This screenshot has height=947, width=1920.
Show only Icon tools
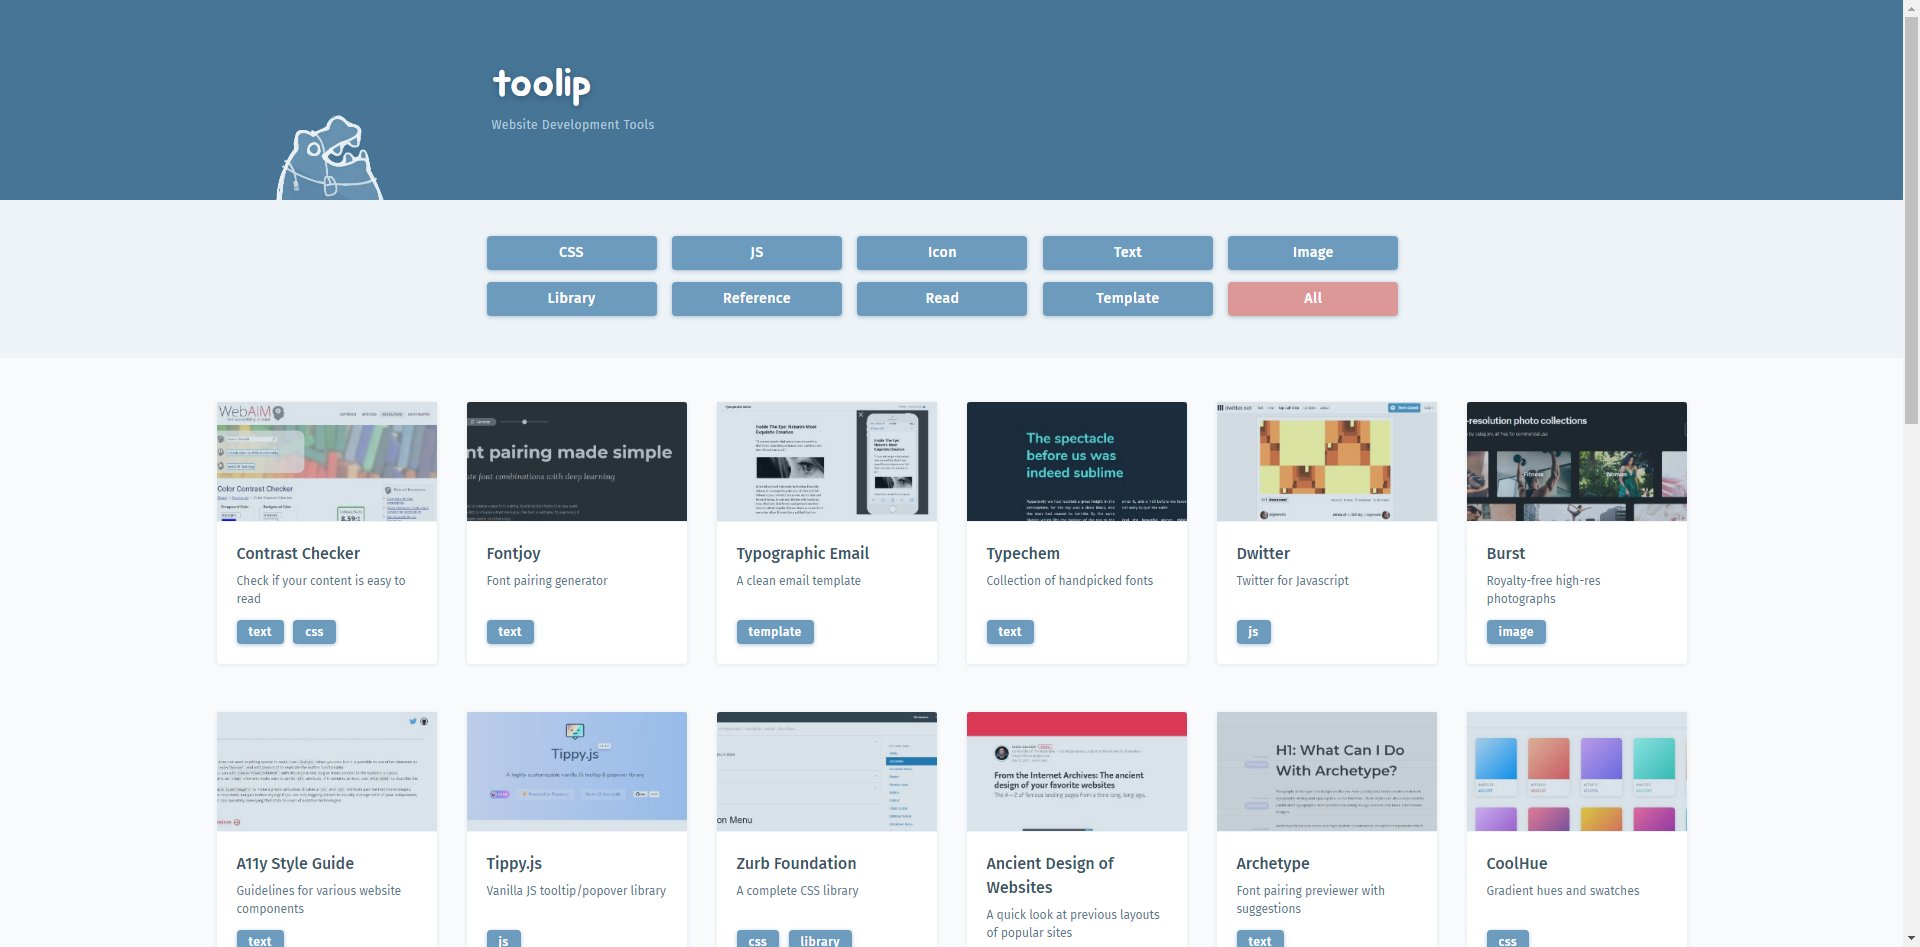(x=941, y=253)
